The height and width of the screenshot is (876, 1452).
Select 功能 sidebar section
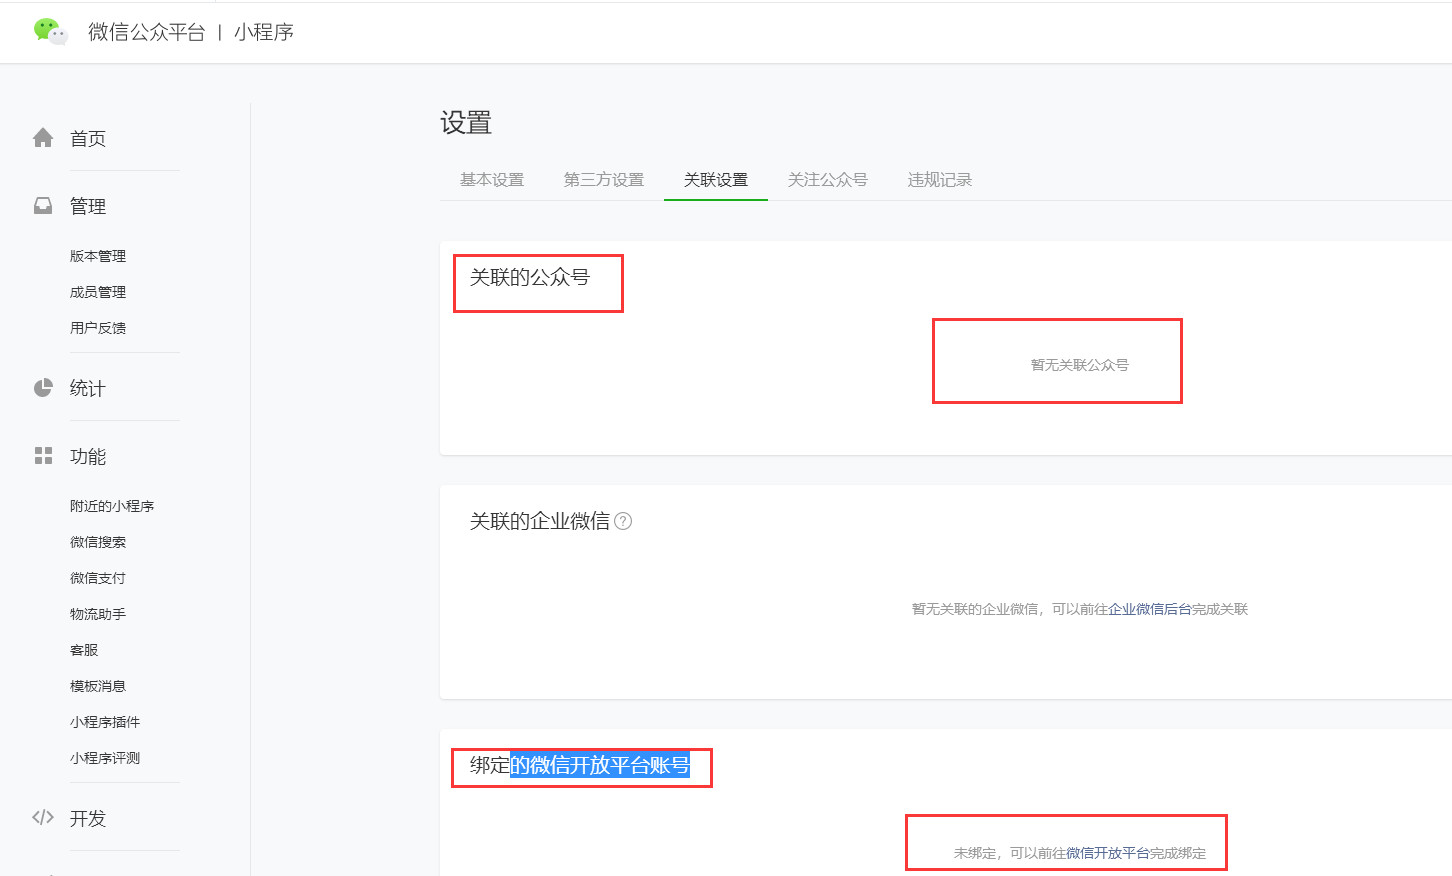[x=88, y=457]
